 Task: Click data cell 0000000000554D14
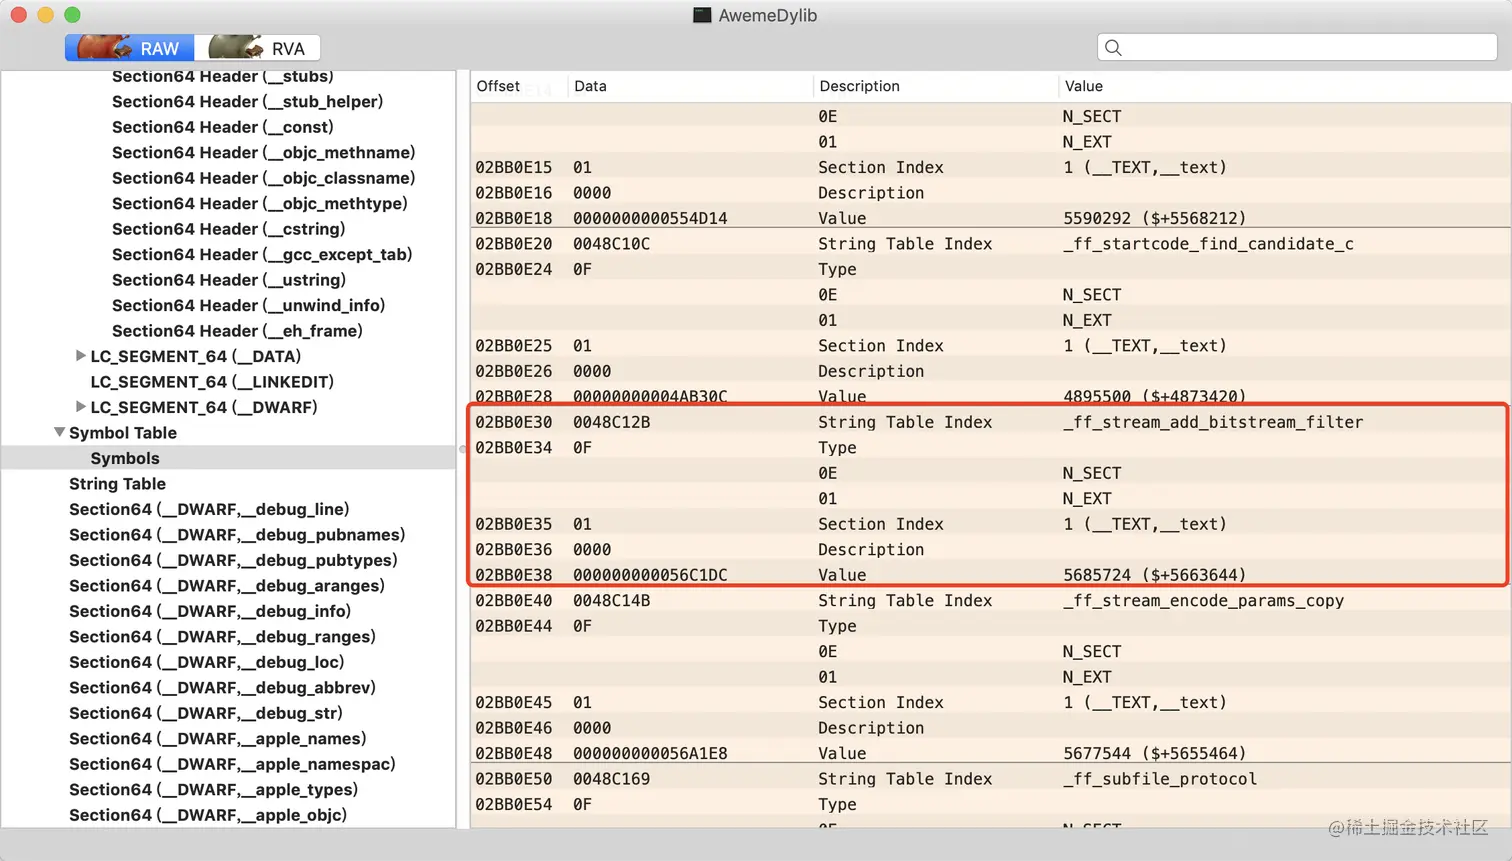click(650, 218)
